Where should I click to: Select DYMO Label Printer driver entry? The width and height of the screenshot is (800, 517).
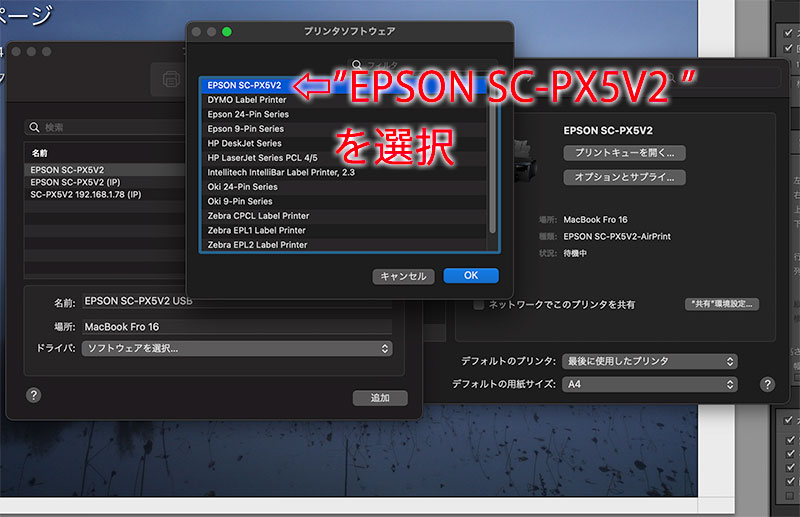(x=343, y=100)
